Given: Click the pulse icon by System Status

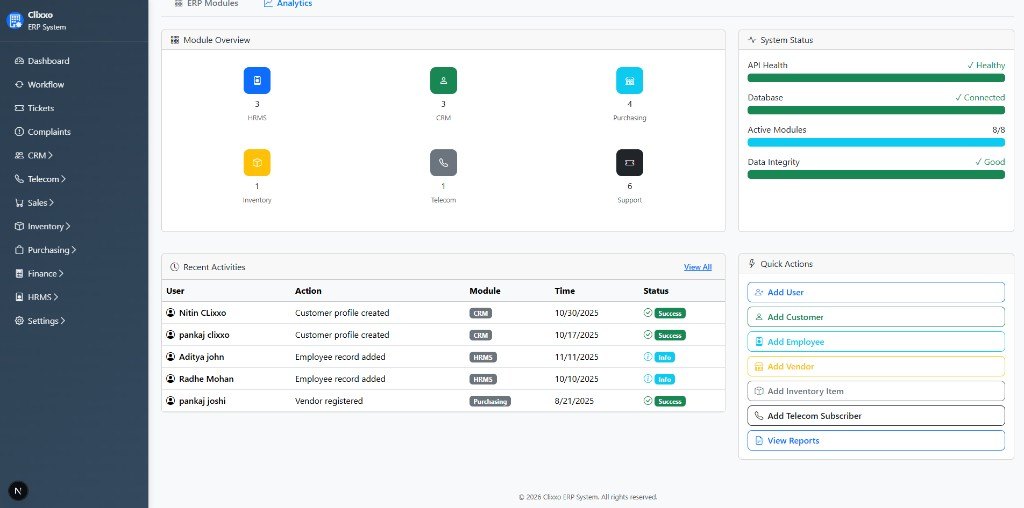Looking at the screenshot, I should (752, 40).
